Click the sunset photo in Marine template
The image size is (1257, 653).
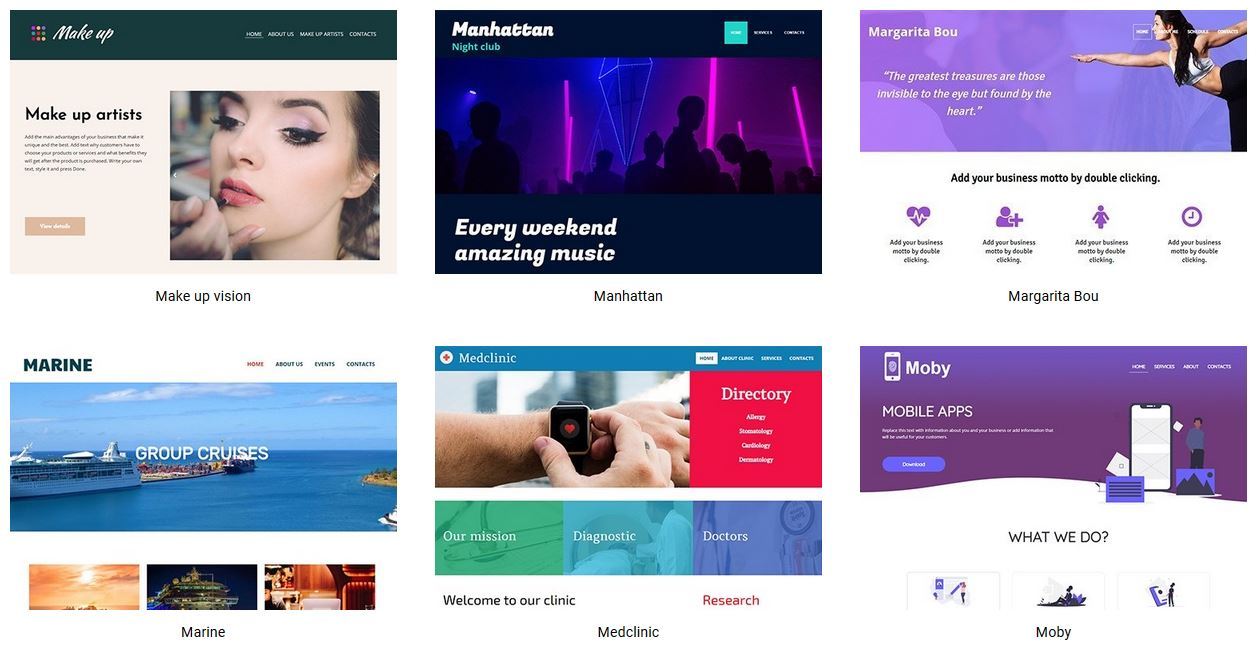pos(84,587)
